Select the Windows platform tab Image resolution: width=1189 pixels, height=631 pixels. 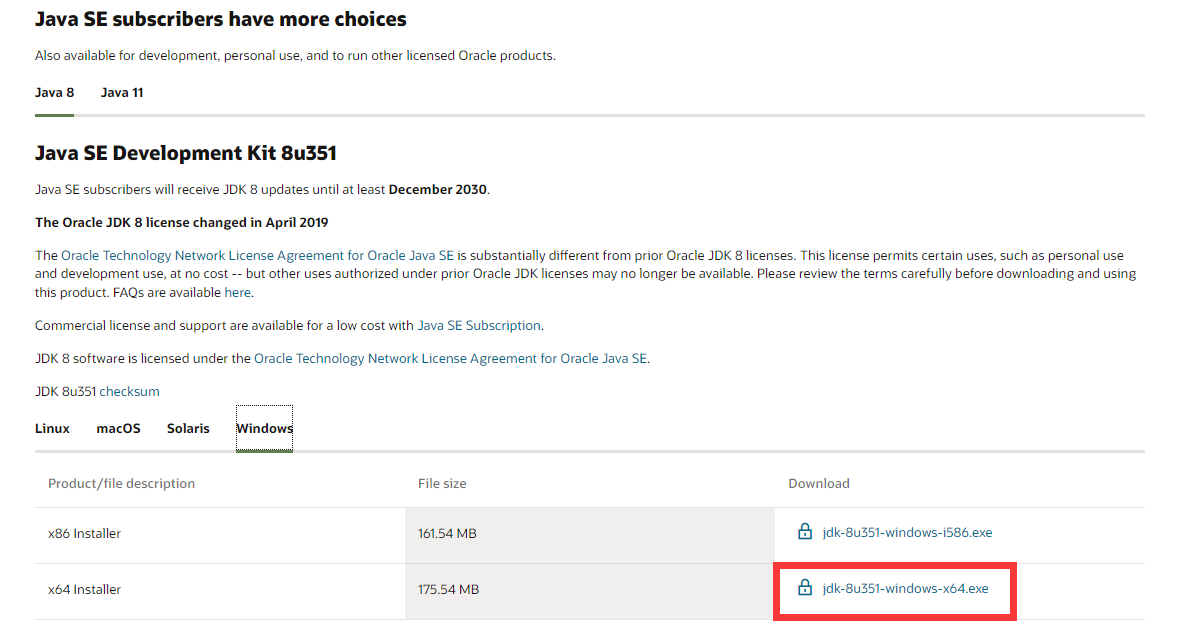(264, 429)
